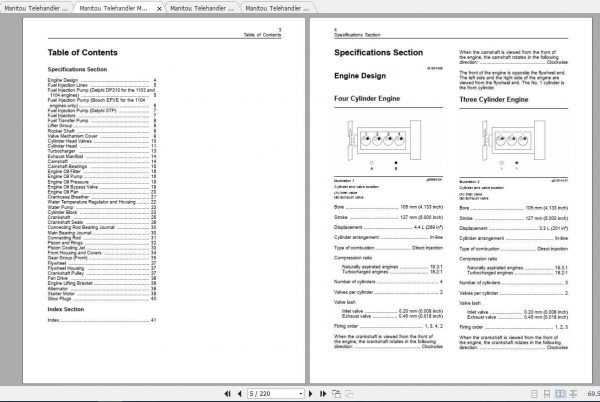Open the Valve Mechanism Cover contents entry
The height and width of the screenshot is (402, 600).
(102, 136)
